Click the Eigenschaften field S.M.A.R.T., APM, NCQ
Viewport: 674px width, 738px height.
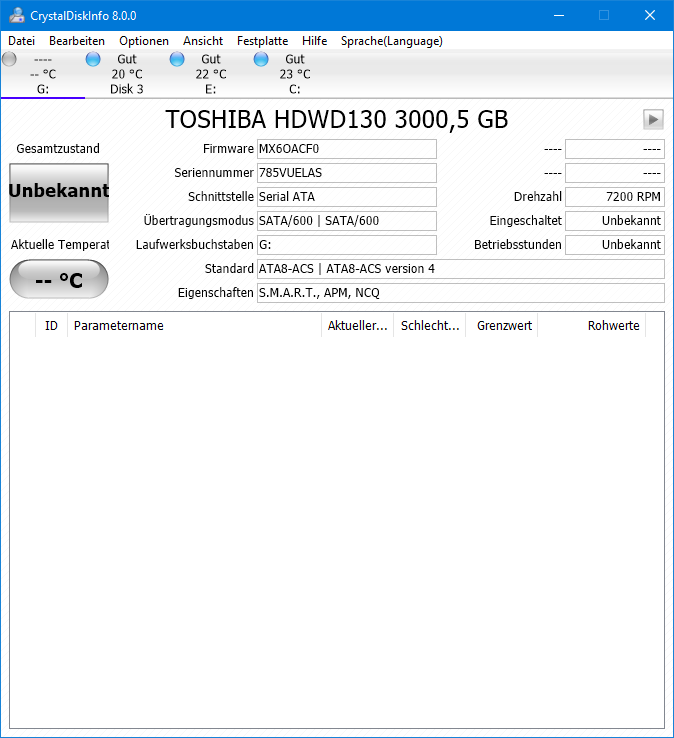[x=461, y=293]
